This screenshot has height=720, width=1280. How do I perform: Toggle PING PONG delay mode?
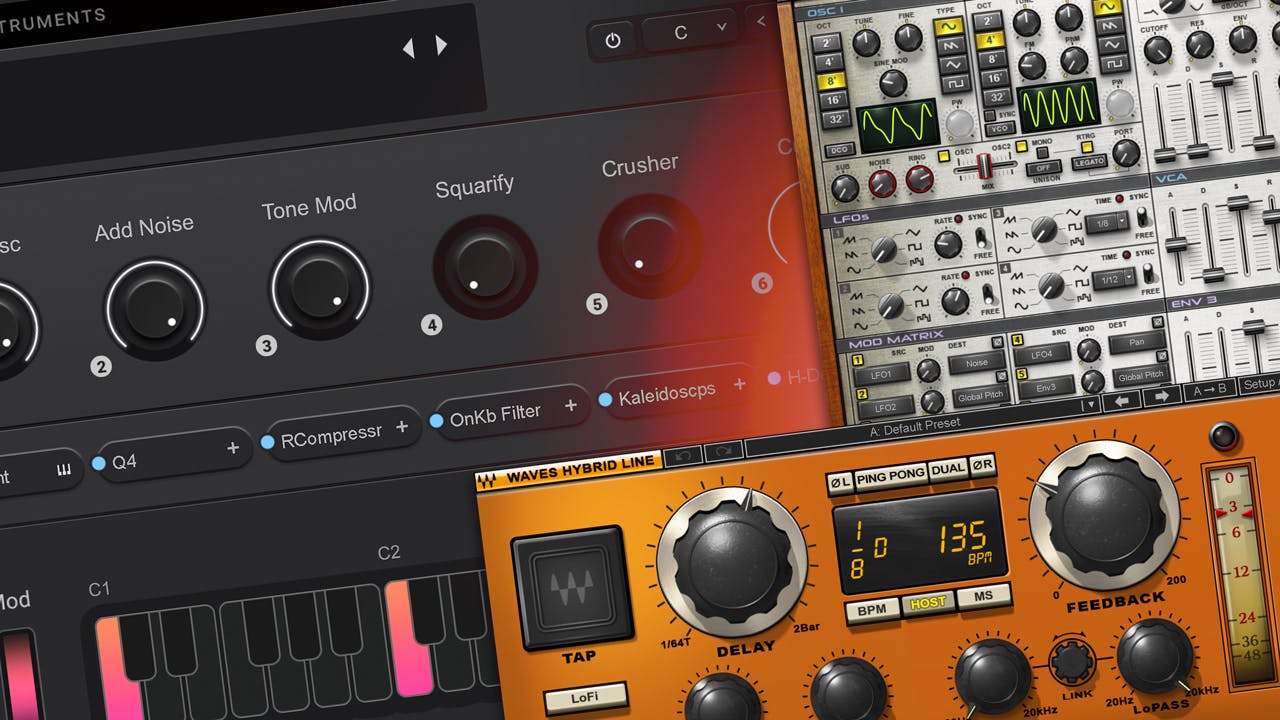click(890, 476)
